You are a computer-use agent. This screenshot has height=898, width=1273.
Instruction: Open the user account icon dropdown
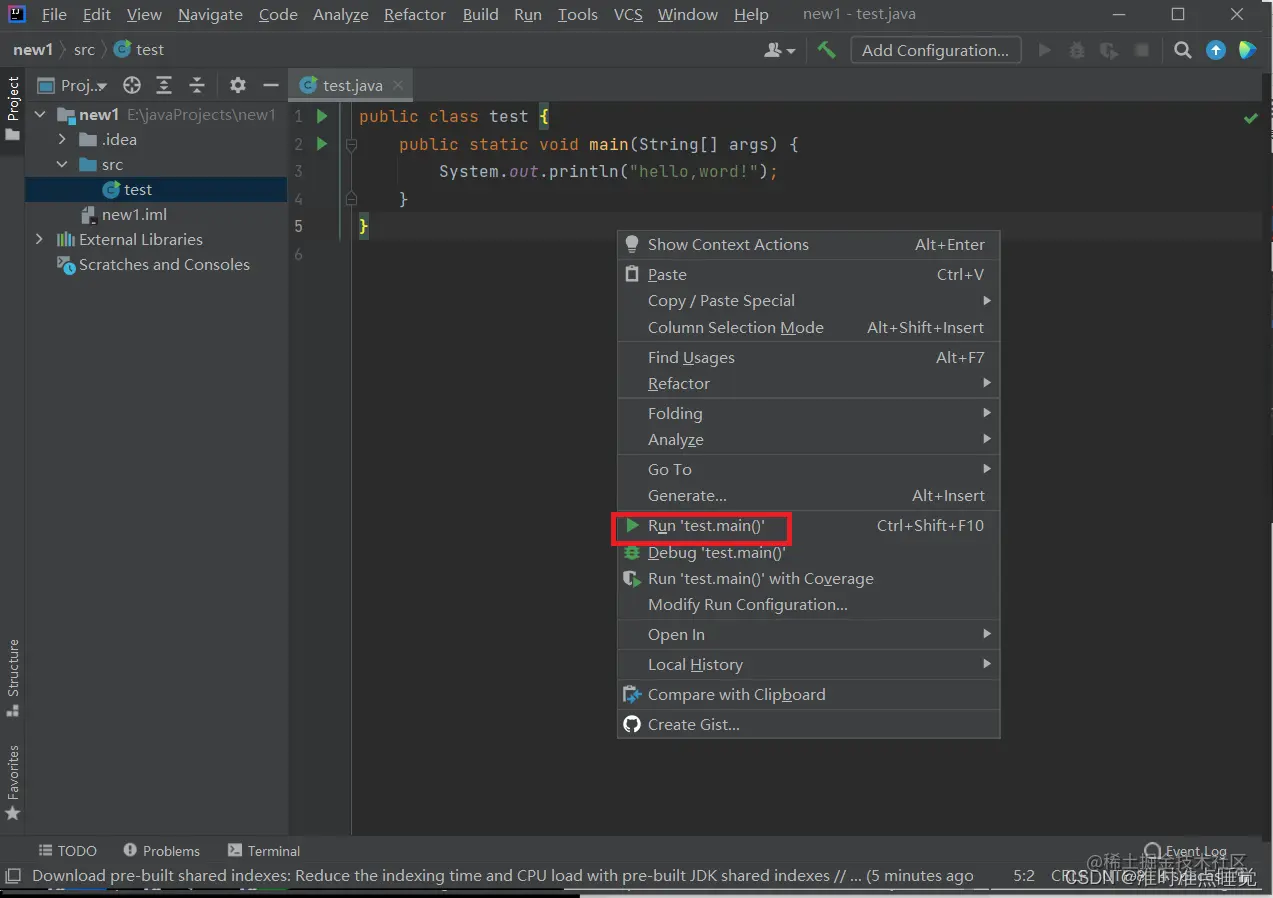click(x=780, y=50)
